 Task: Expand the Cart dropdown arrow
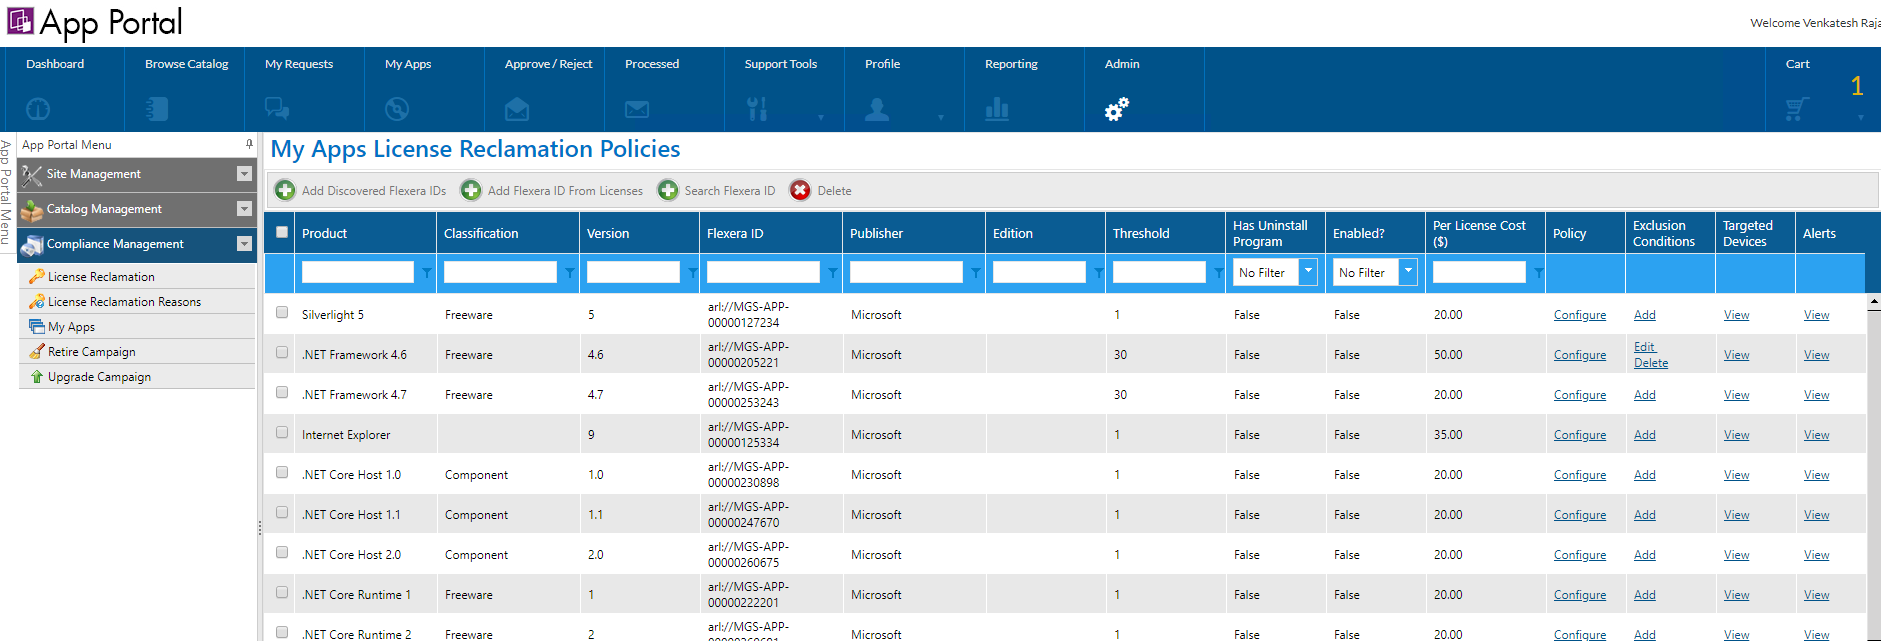(x=1861, y=117)
